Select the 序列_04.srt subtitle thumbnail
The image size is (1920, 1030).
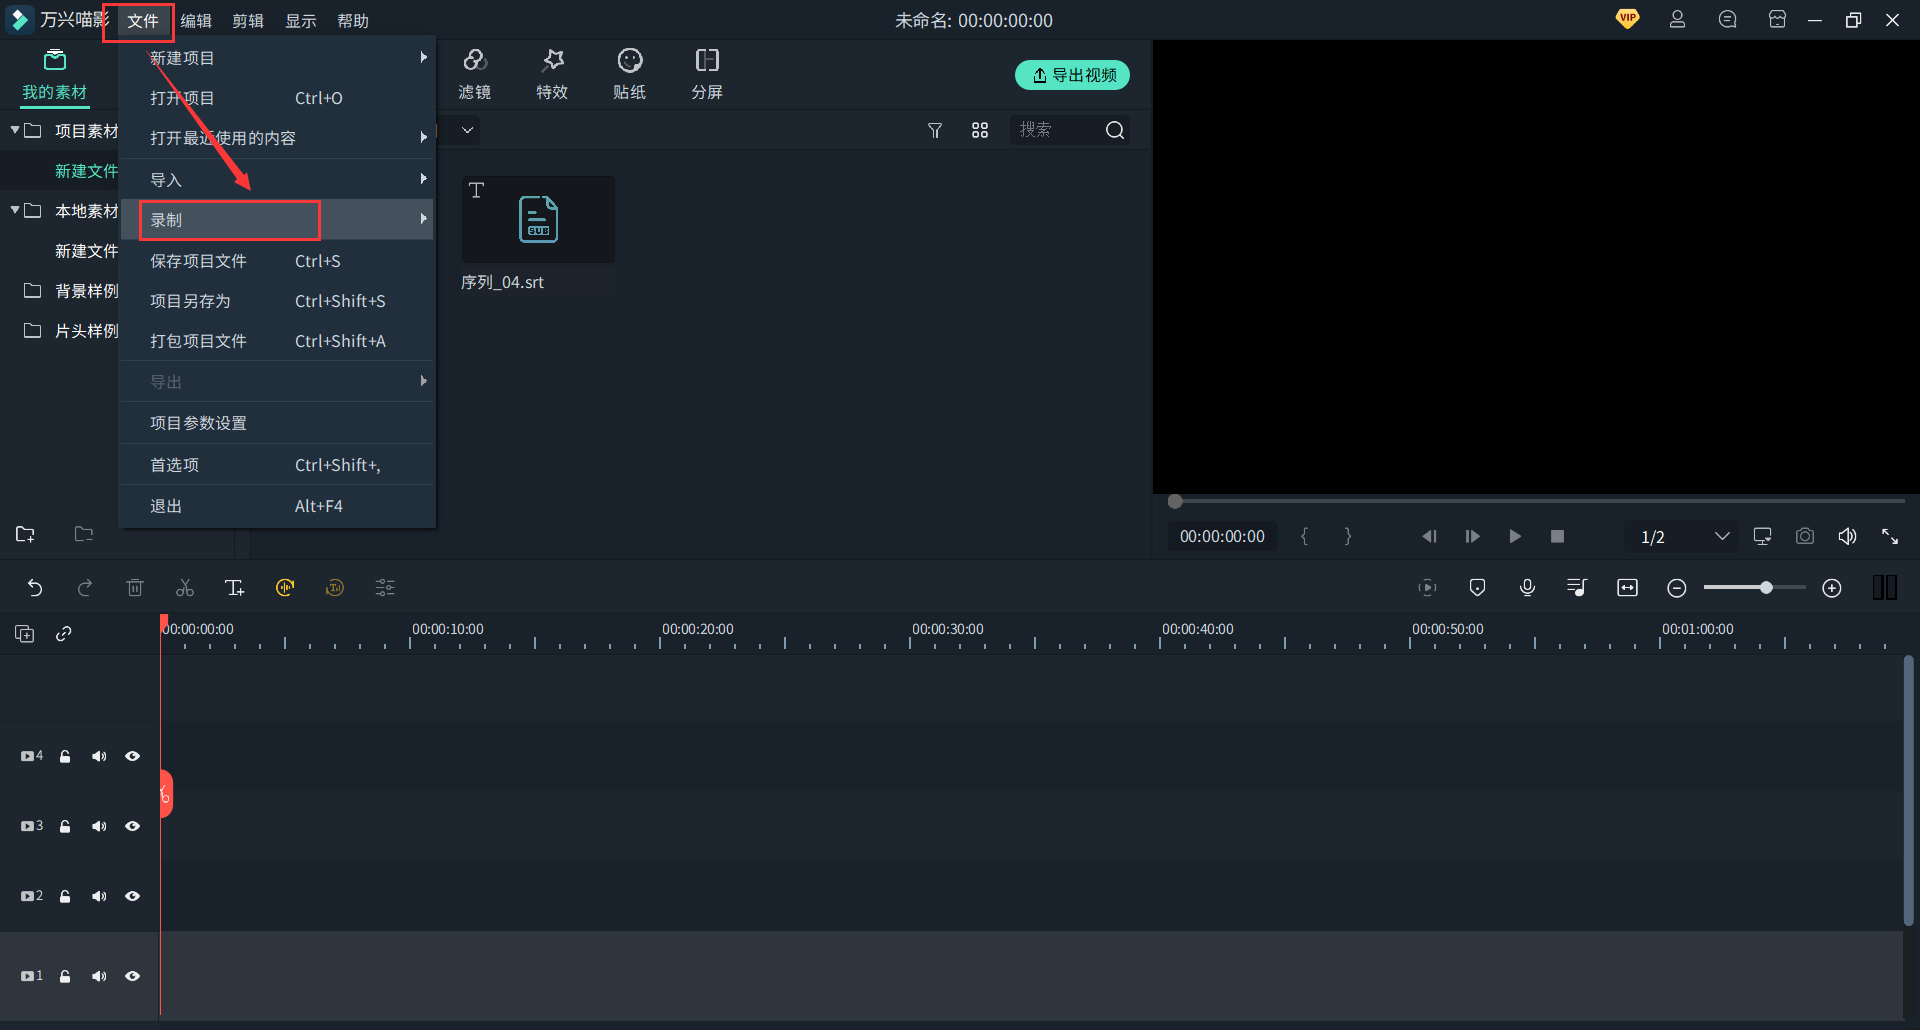(x=538, y=220)
